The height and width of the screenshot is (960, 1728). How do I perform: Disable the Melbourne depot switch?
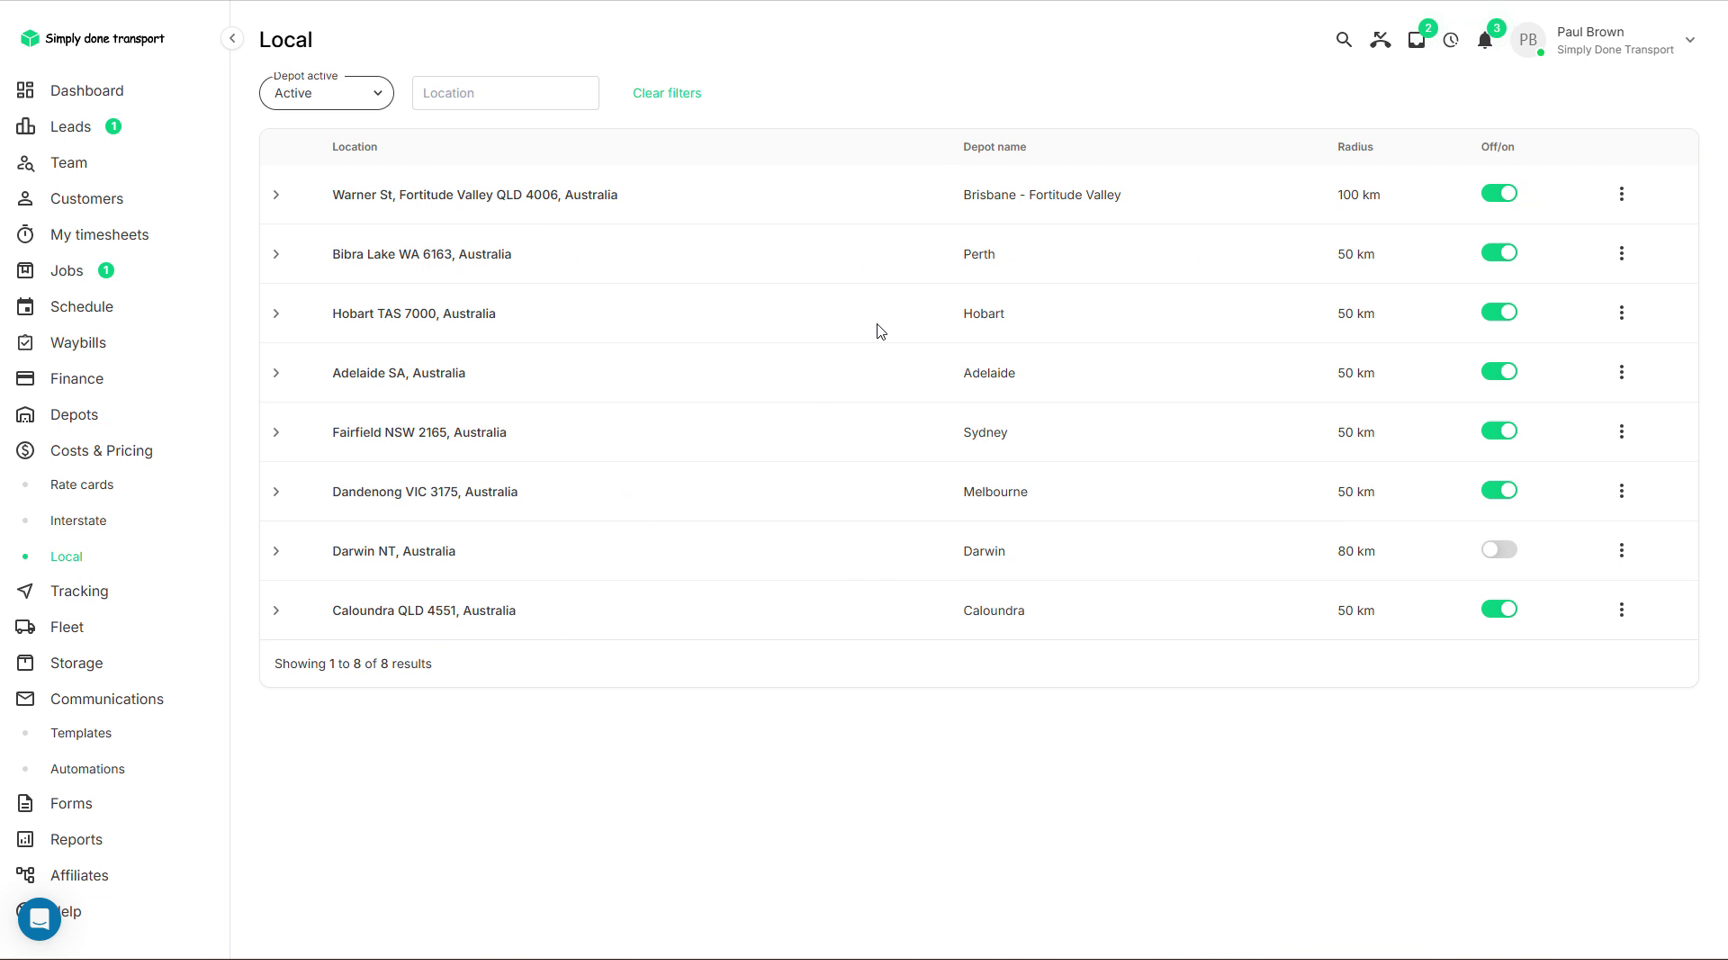(x=1499, y=490)
